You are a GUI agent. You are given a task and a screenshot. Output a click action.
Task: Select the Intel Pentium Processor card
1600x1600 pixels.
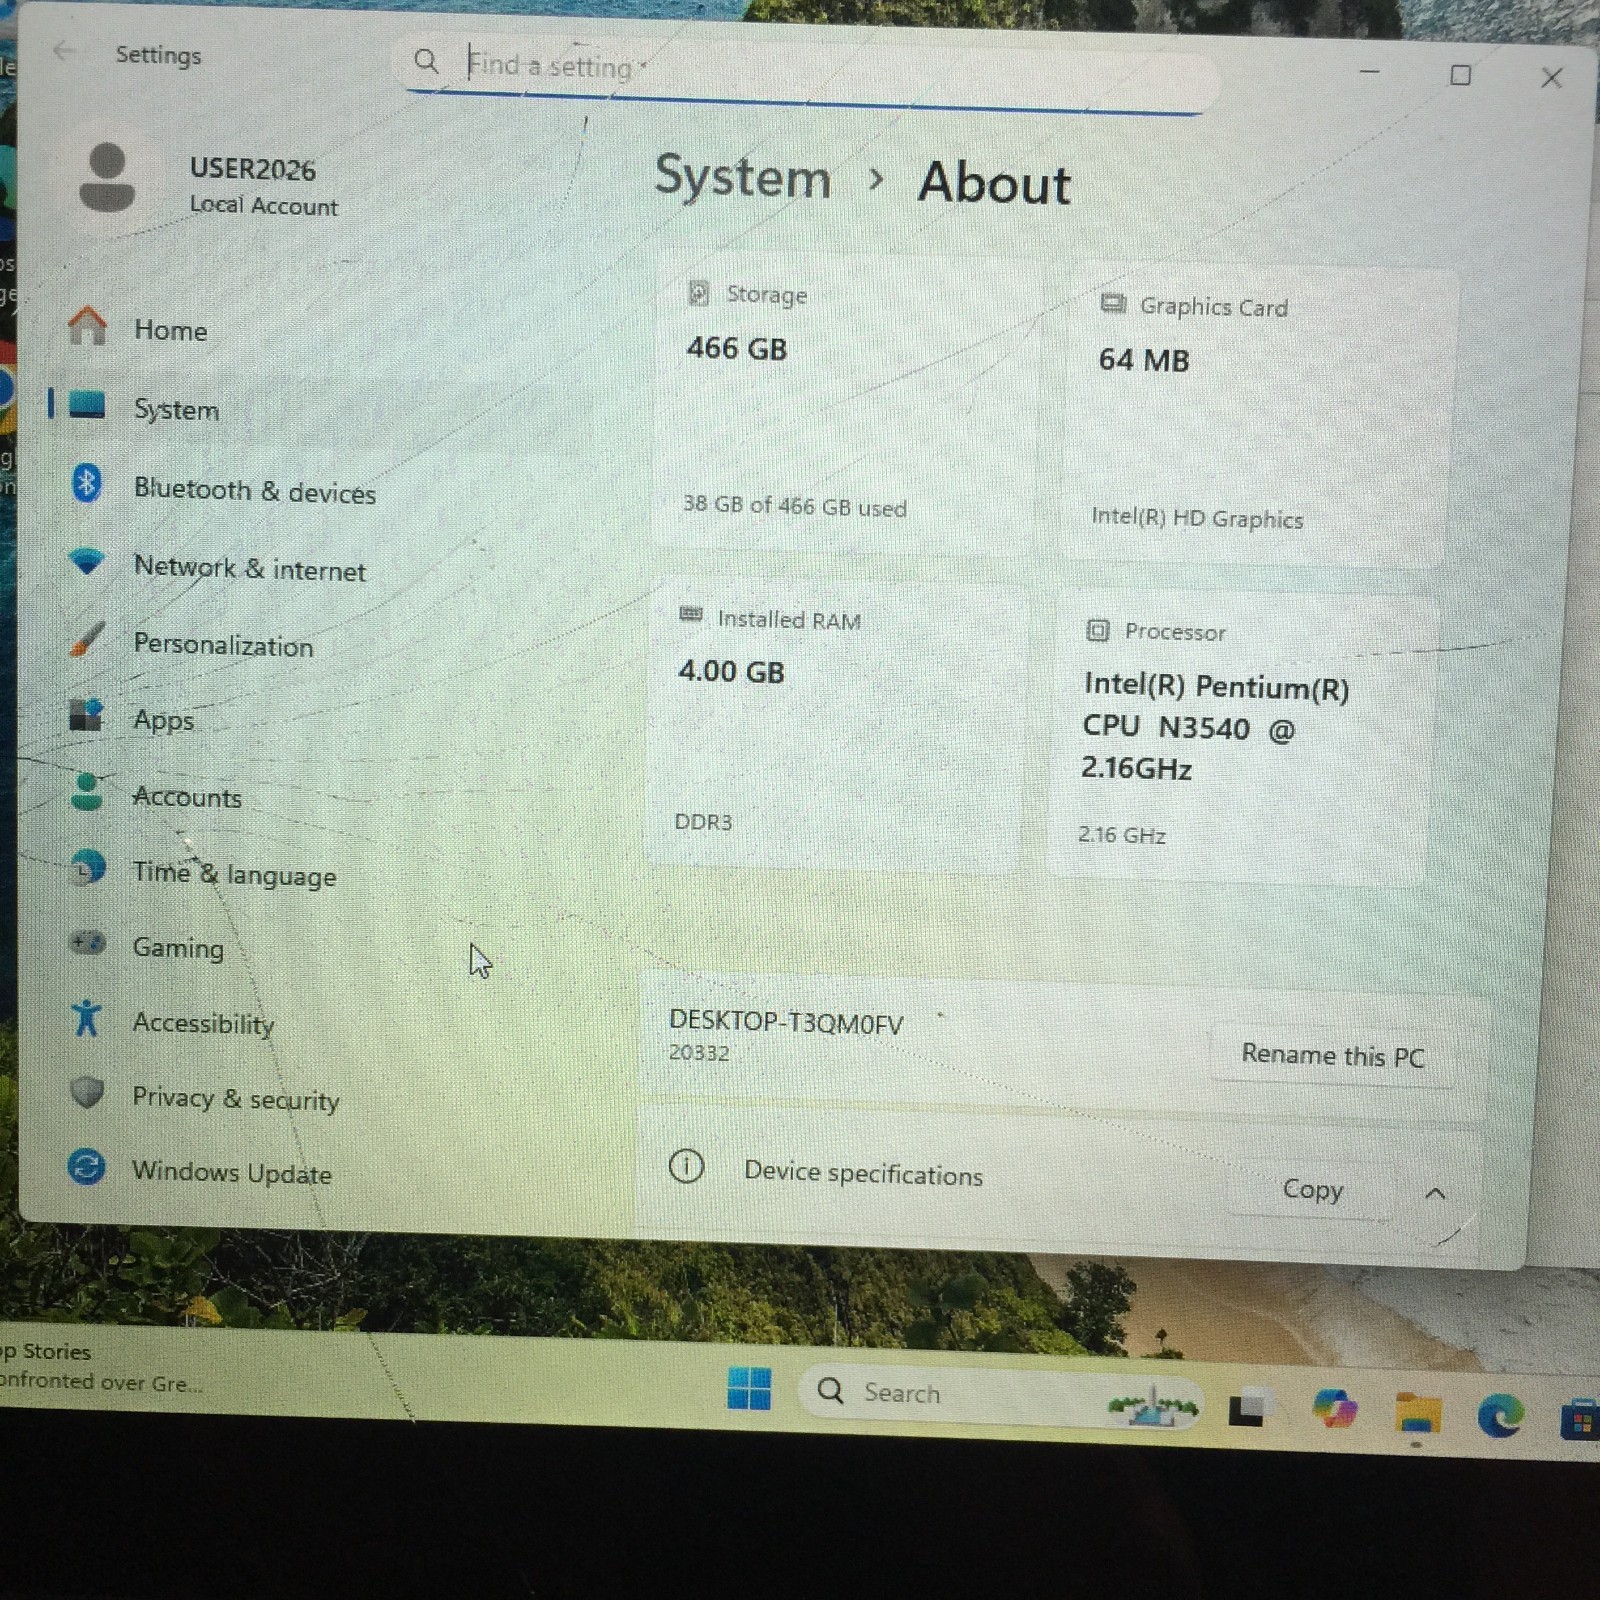point(1246,738)
